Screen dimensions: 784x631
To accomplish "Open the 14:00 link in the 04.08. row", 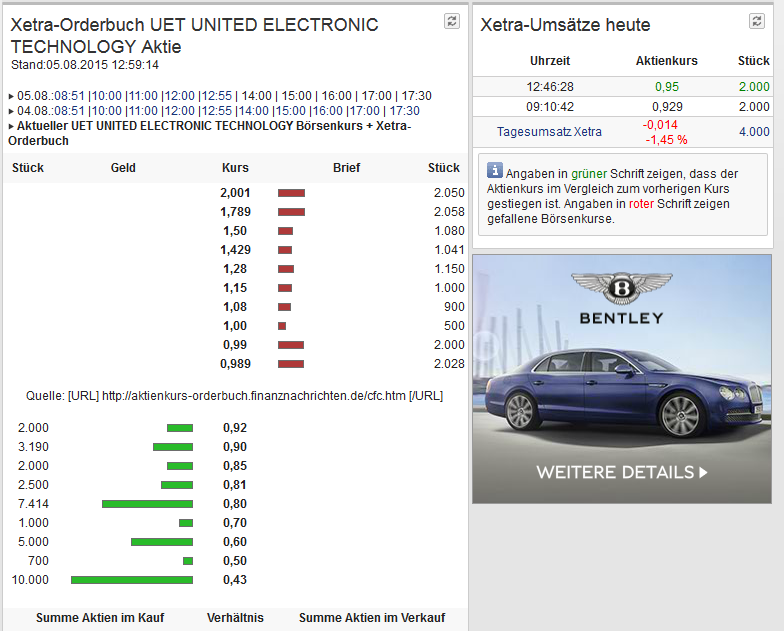I will [x=253, y=111].
